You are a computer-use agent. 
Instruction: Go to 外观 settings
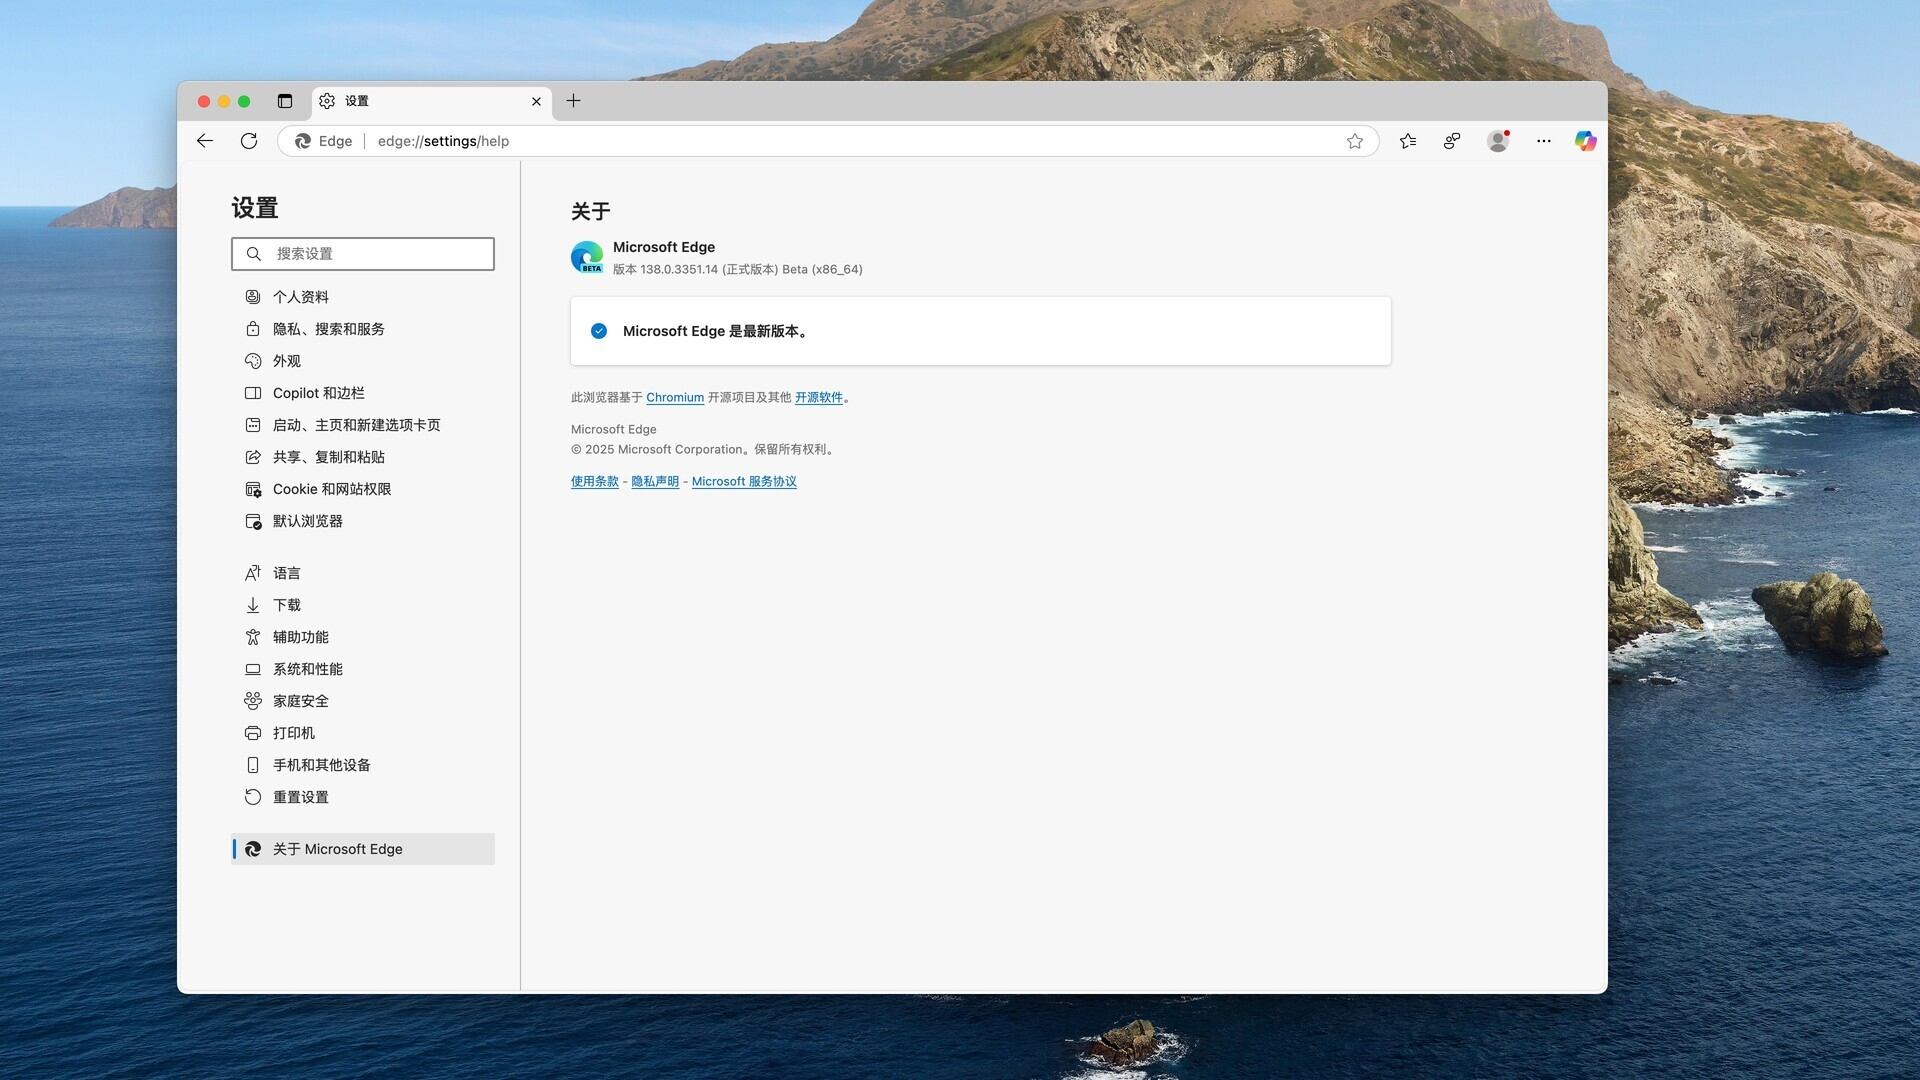(363, 361)
